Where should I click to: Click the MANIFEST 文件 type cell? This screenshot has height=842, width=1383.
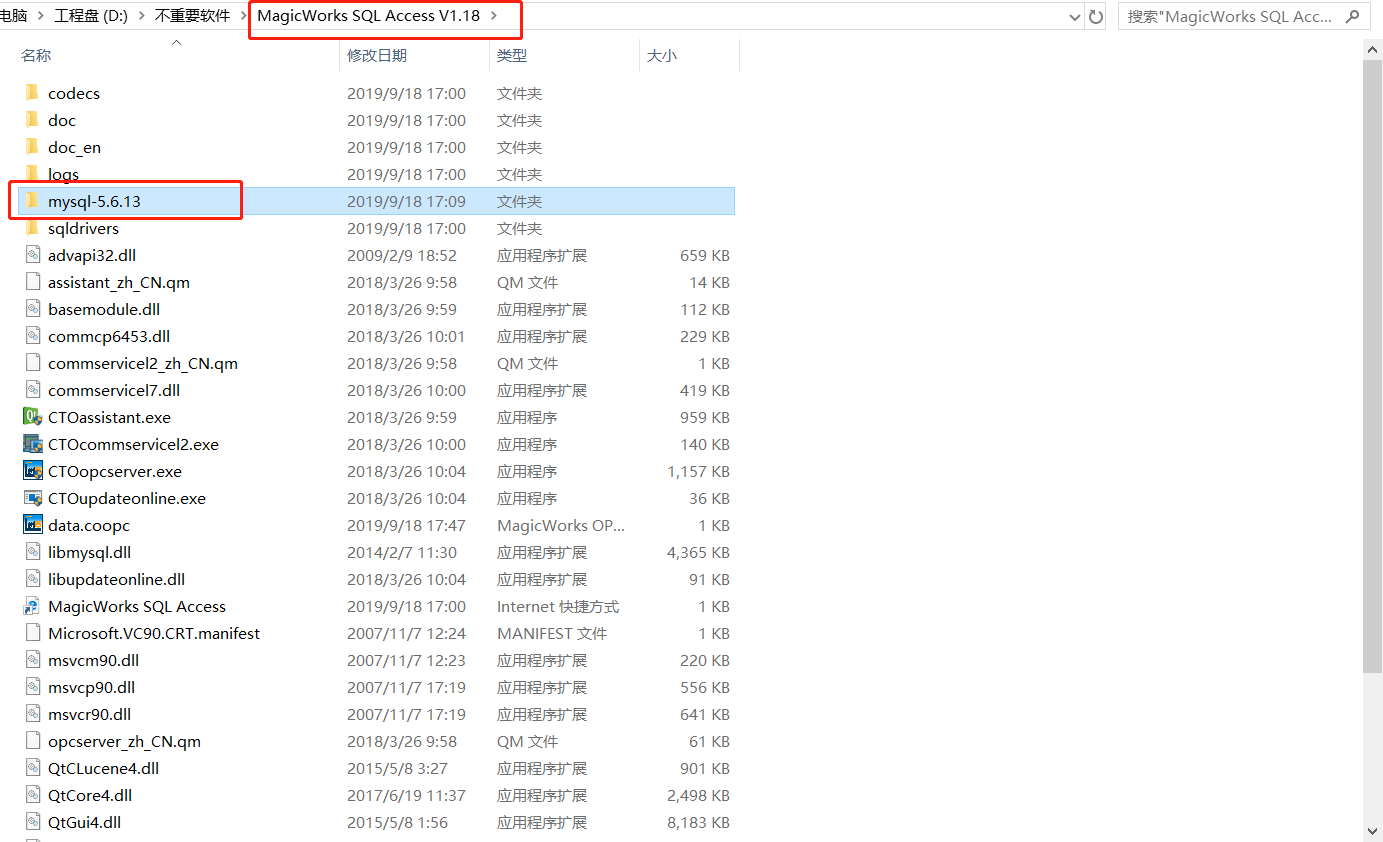coord(552,633)
